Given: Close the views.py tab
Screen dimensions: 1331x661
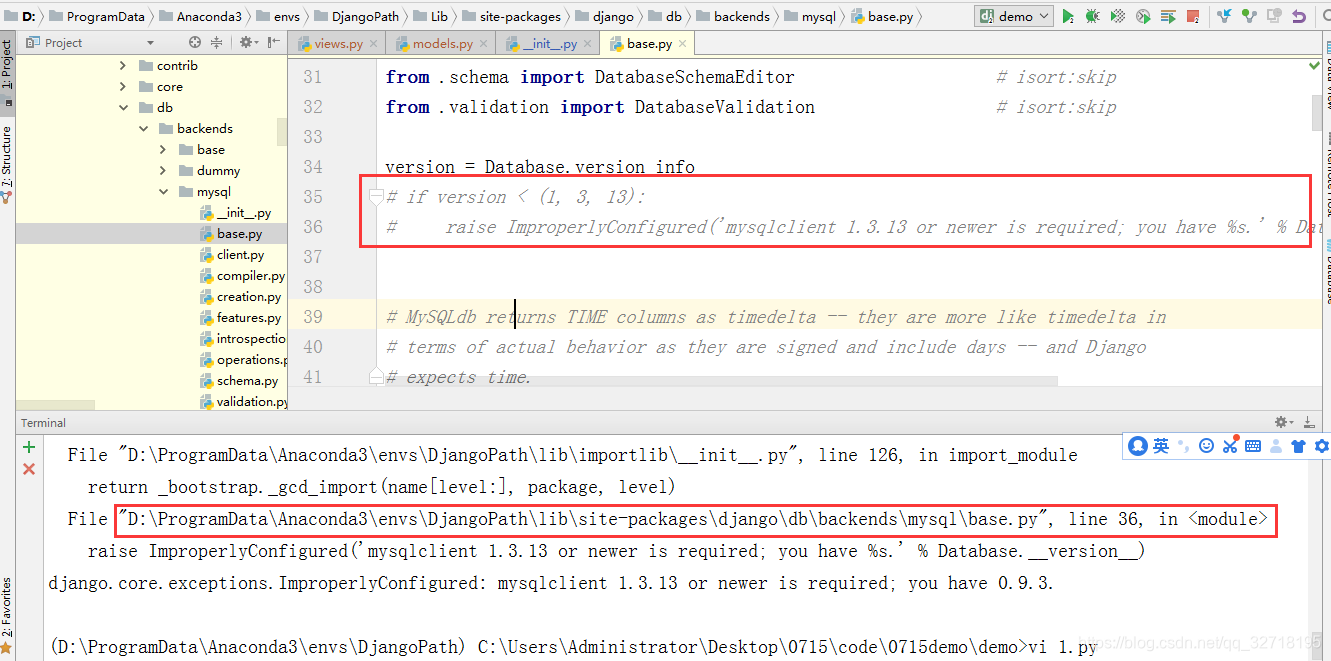Looking at the screenshot, I should [373, 43].
